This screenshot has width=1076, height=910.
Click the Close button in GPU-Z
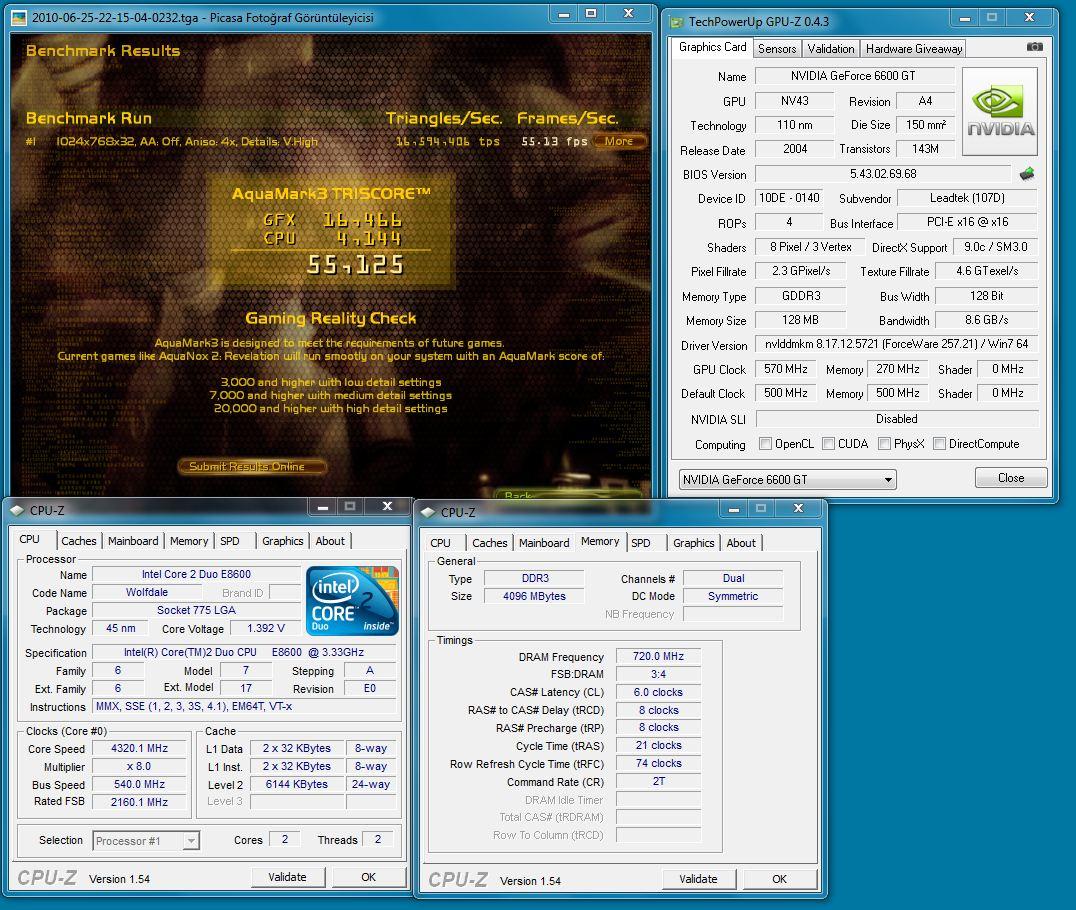coord(1011,478)
